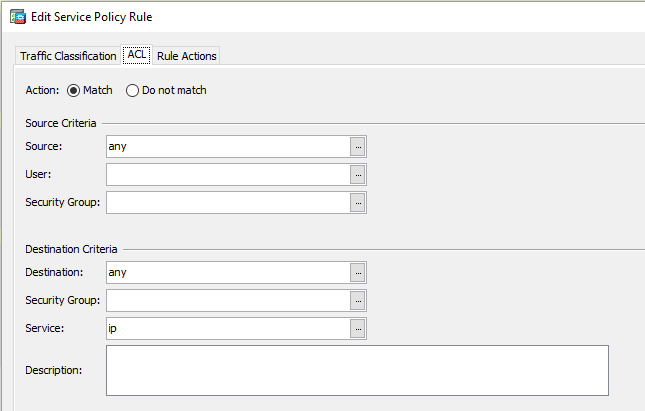Open the Destination browse ellipsis button
Image resolution: width=645 pixels, height=411 pixels.
[358, 272]
